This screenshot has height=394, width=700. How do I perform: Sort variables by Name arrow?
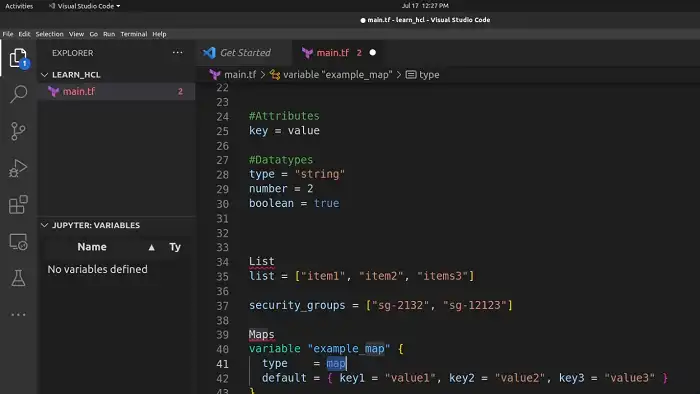click(152, 247)
